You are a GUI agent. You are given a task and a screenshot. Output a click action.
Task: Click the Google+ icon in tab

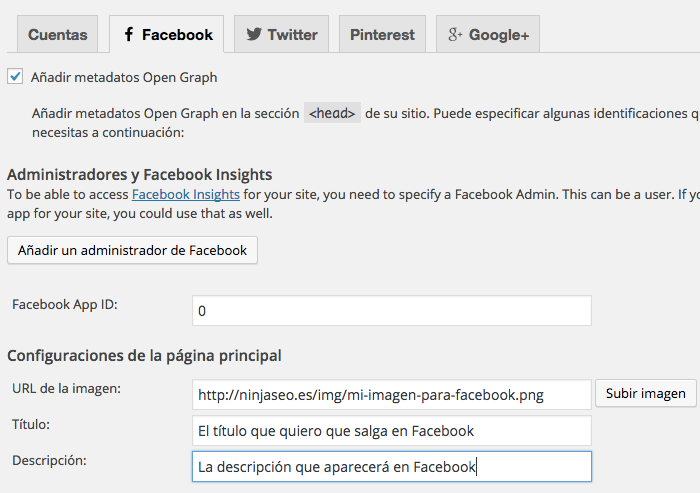(x=455, y=35)
